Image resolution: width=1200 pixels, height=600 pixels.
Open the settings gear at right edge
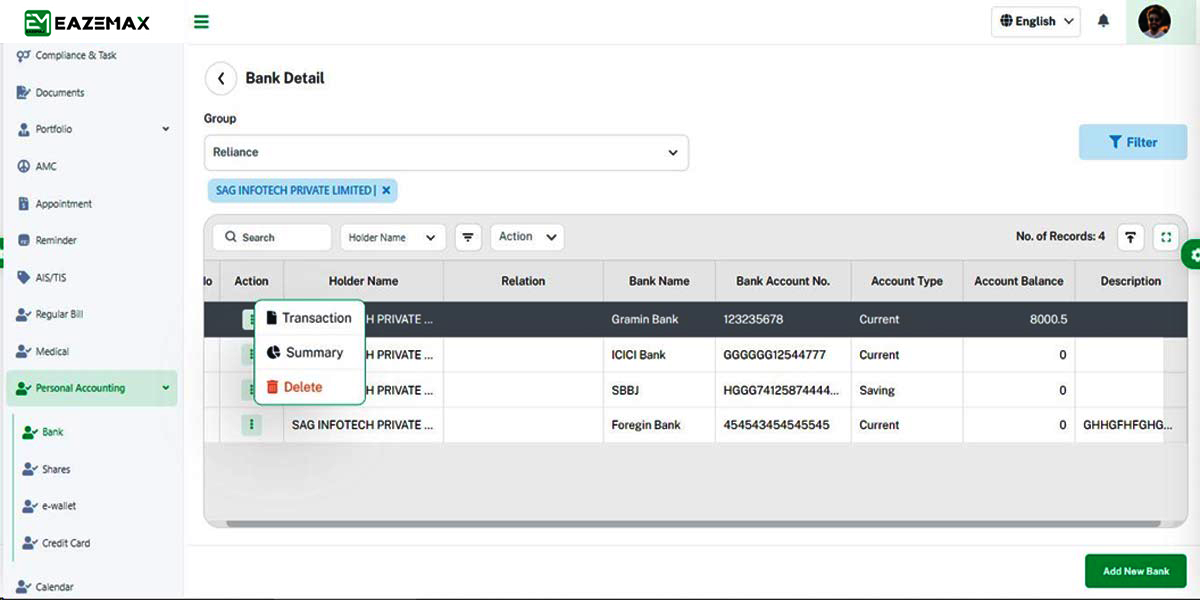coord(1193,256)
